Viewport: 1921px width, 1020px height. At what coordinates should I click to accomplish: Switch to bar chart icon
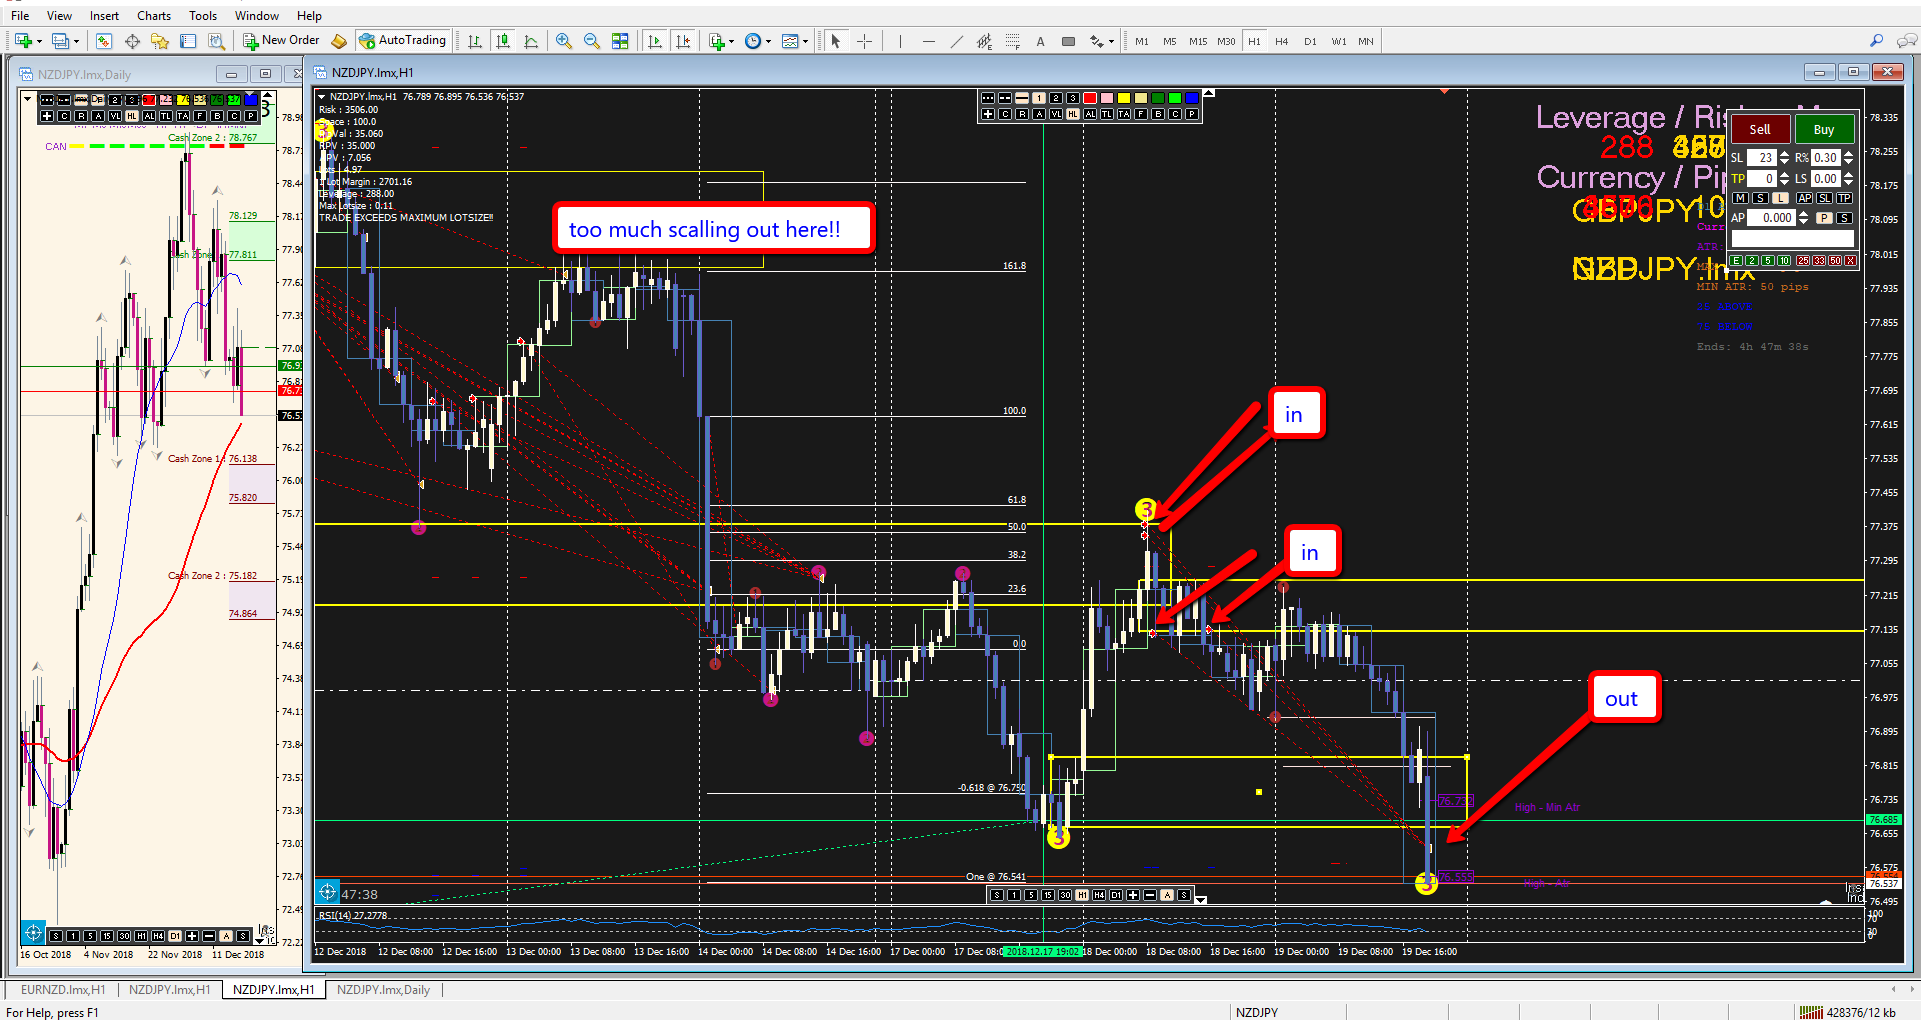[x=475, y=41]
